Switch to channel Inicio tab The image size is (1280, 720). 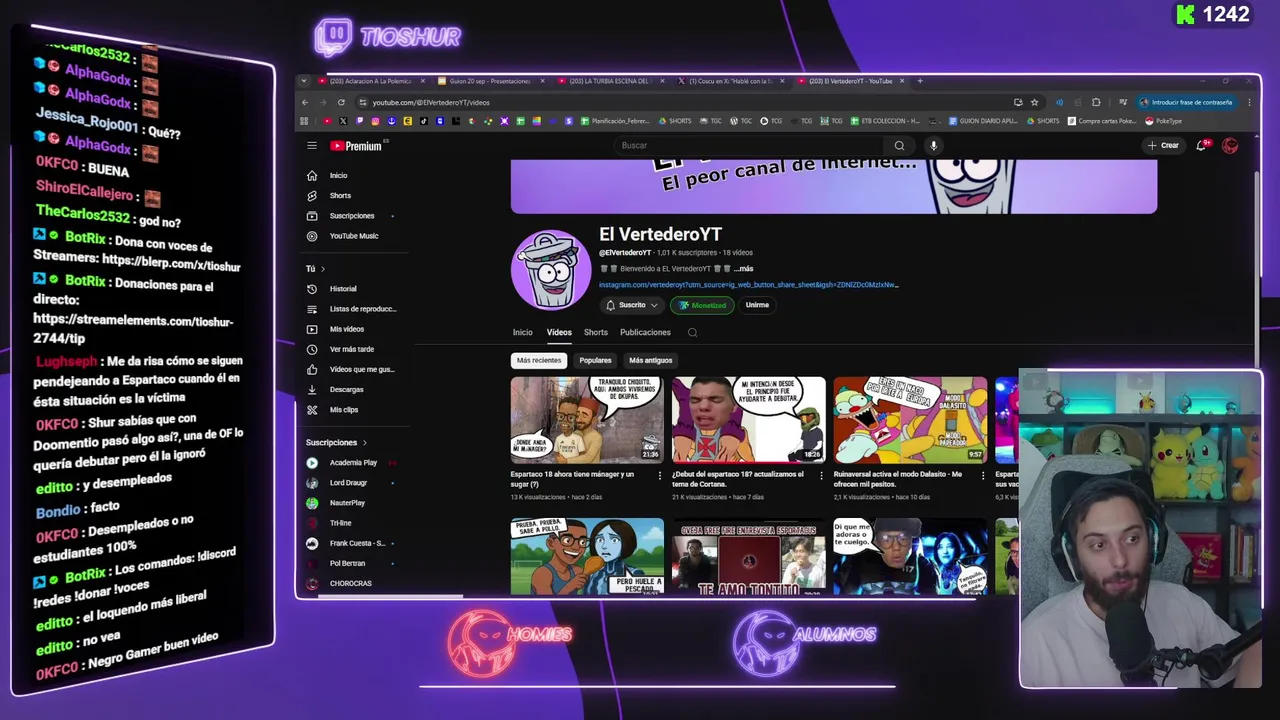(x=522, y=333)
